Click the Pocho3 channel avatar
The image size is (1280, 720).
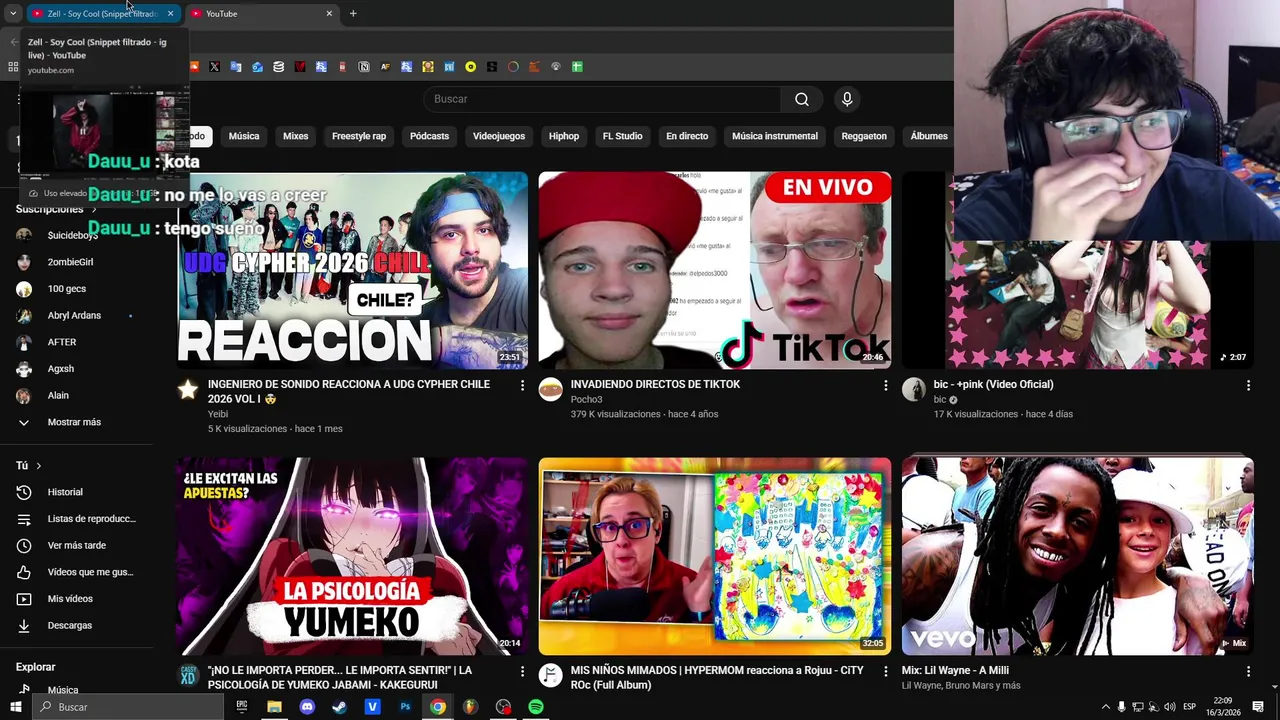pyautogui.click(x=551, y=390)
